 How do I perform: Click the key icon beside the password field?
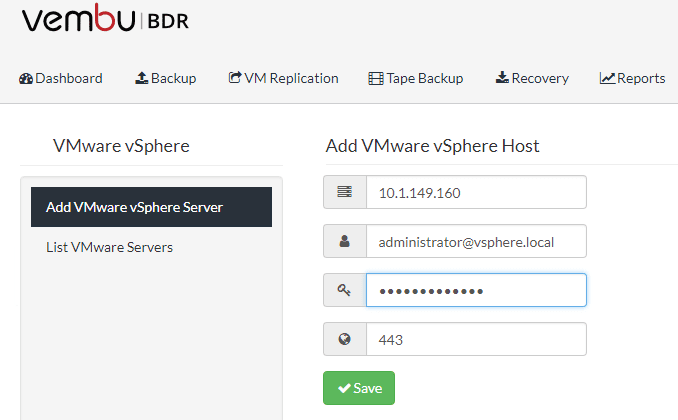pyautogui.click(x=345, y=290)
